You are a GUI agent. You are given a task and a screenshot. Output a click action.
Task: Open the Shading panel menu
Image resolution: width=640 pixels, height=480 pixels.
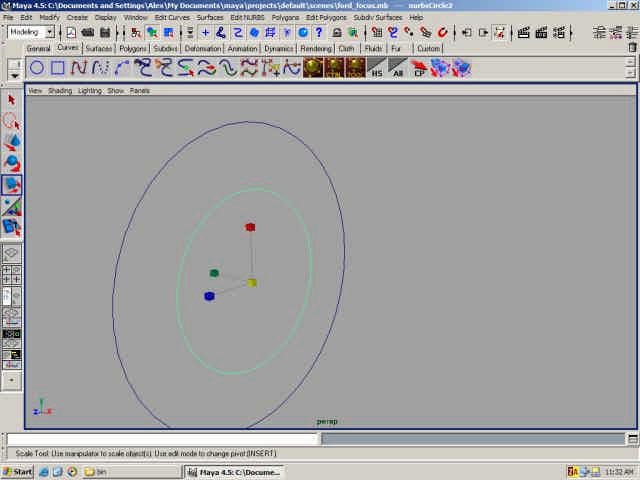pos(60,90)
